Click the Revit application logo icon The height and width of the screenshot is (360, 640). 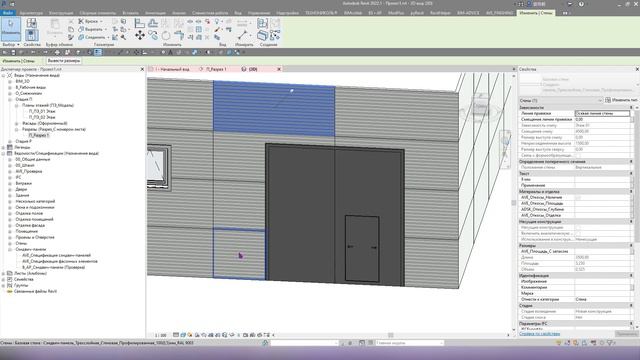coord(4,4)
